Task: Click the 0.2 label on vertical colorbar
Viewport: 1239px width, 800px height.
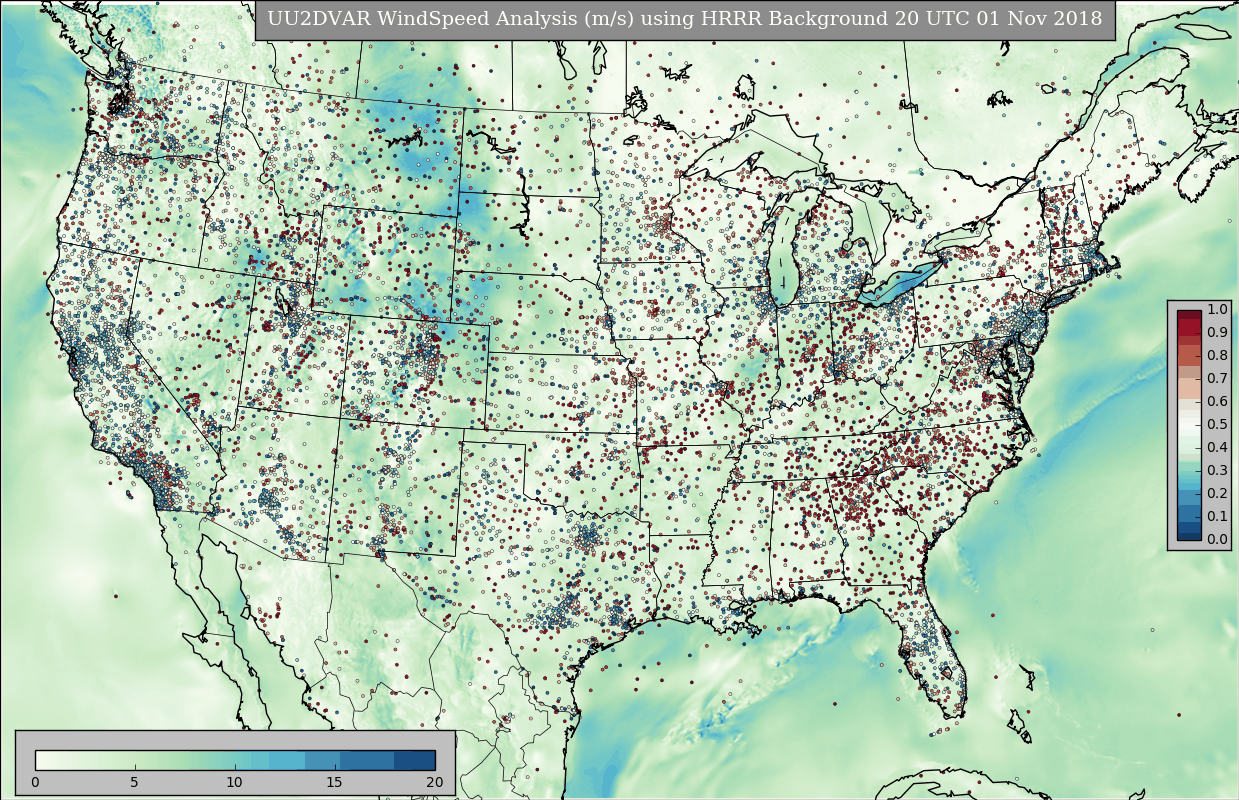Action: tap(1217, 493)
